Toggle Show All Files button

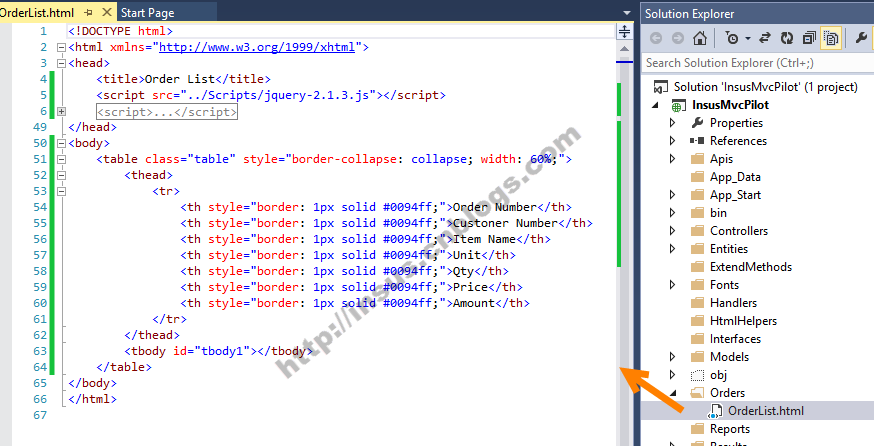coord(831,38)
